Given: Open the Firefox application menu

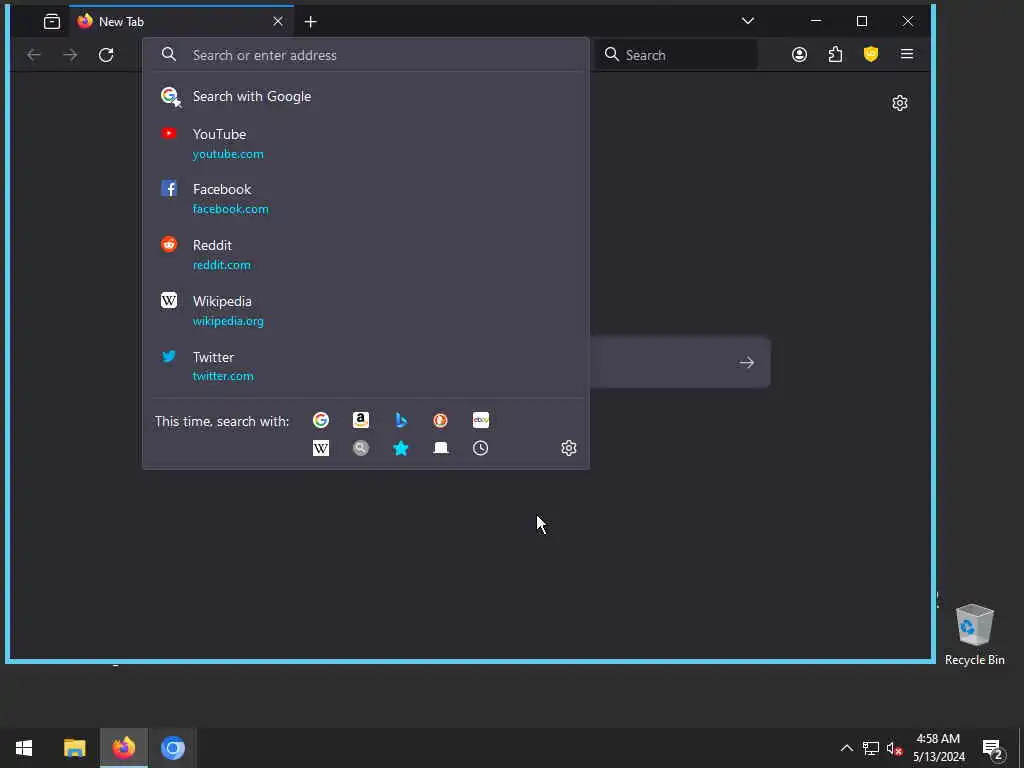Looking at the screenshot, I should (906, 55).
